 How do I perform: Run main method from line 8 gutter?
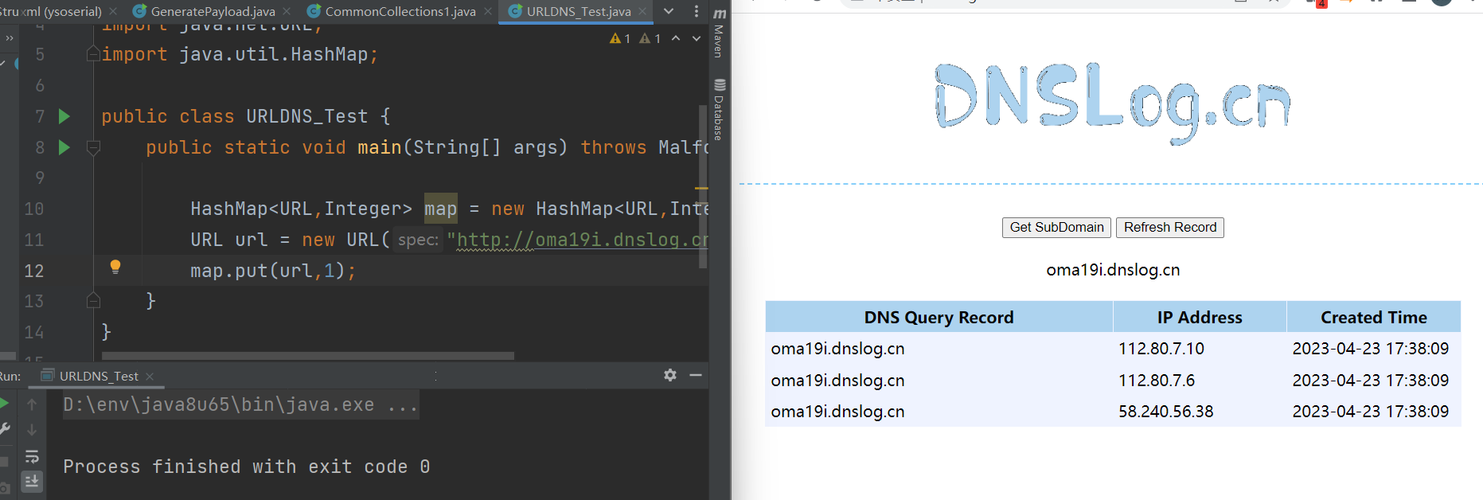pos(64,147)
